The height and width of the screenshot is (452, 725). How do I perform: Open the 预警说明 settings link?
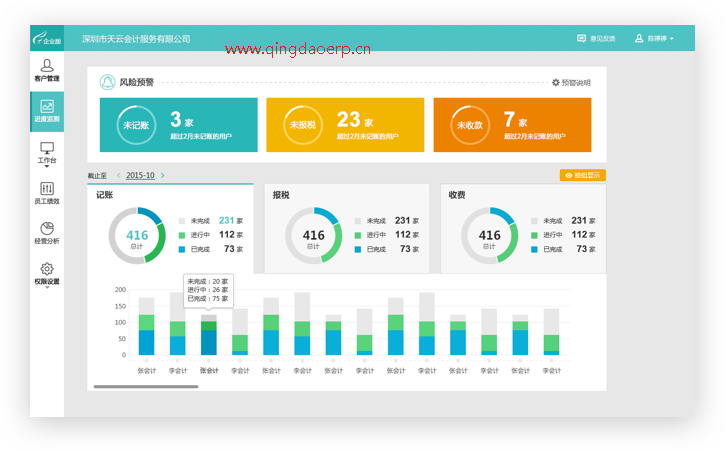coord(571,83)
